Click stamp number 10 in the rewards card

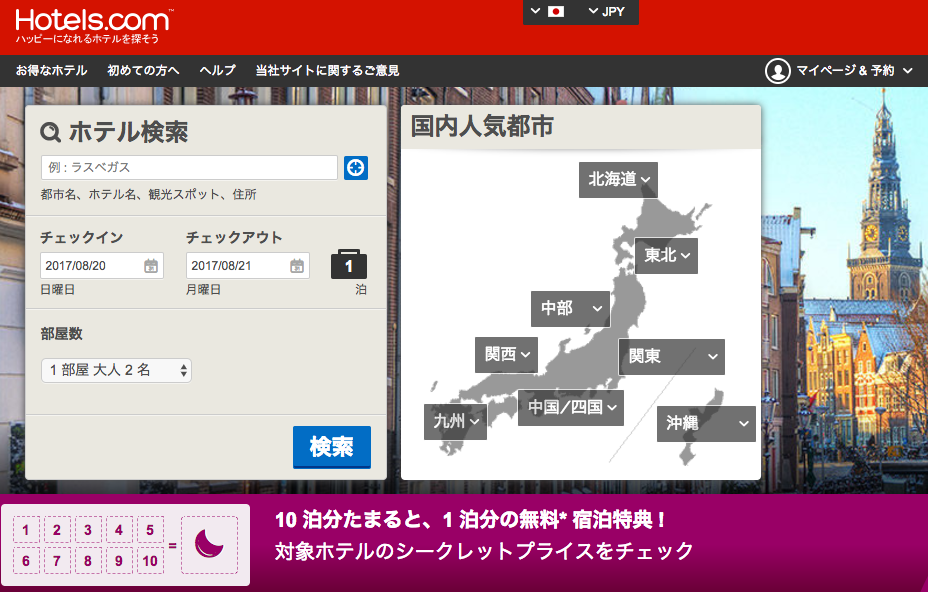[x=150, y=561]
